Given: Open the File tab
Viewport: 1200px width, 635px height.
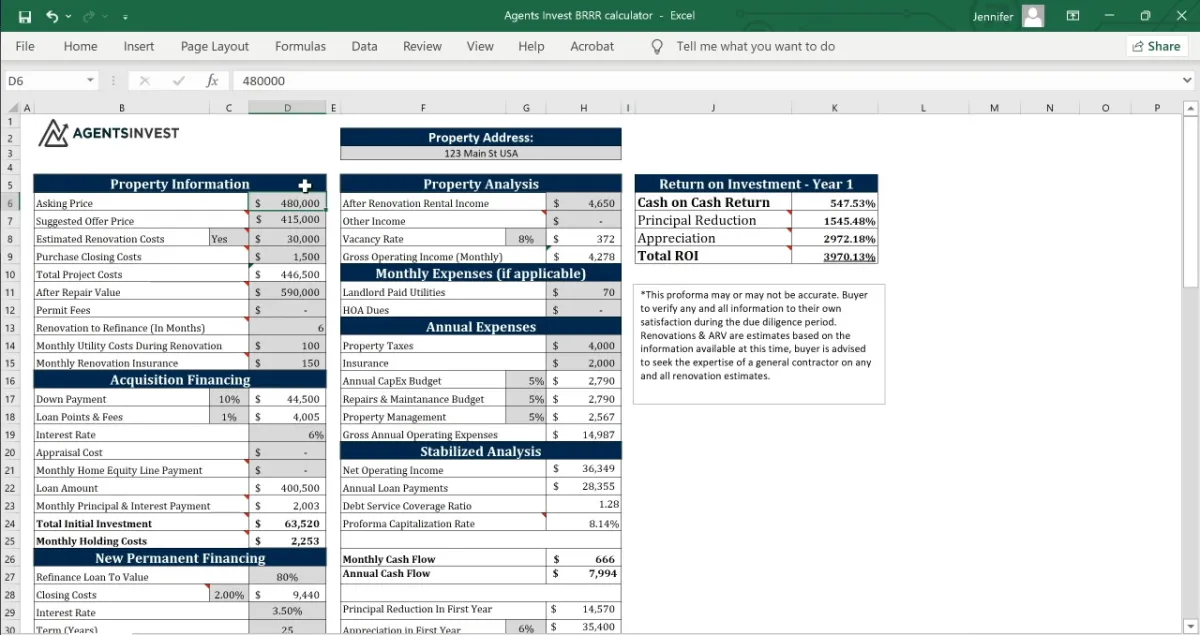Looking at the screenshot, I should [25, 46].
